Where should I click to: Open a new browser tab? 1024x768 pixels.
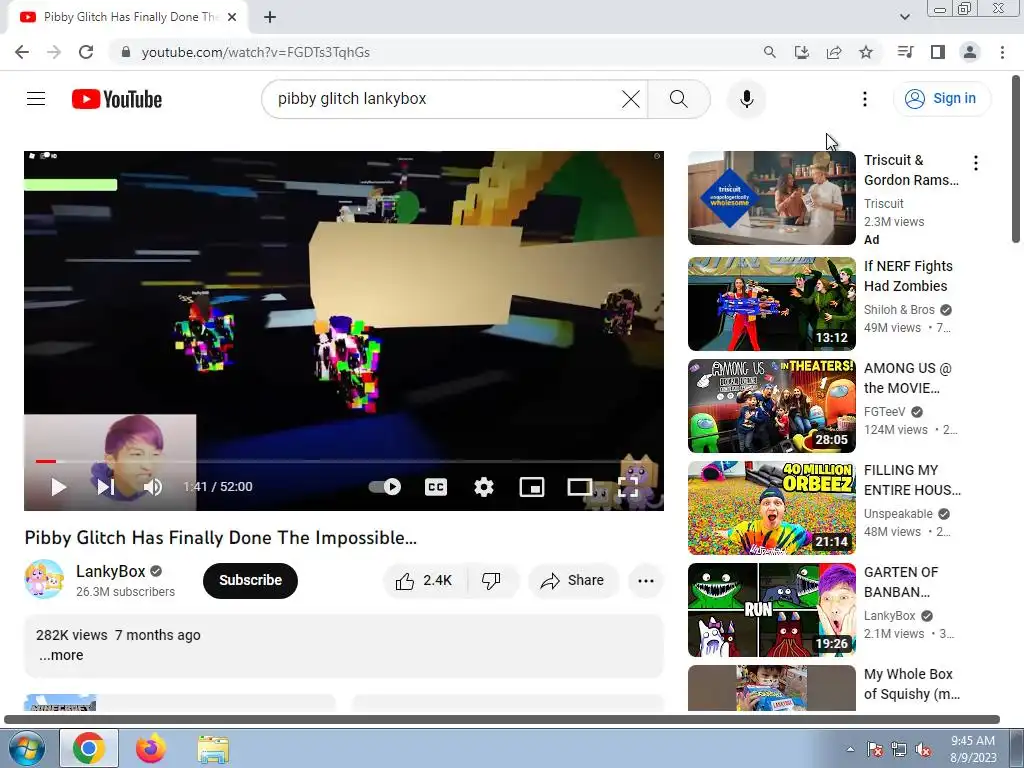pyautogui.click(x=270, y=17)
